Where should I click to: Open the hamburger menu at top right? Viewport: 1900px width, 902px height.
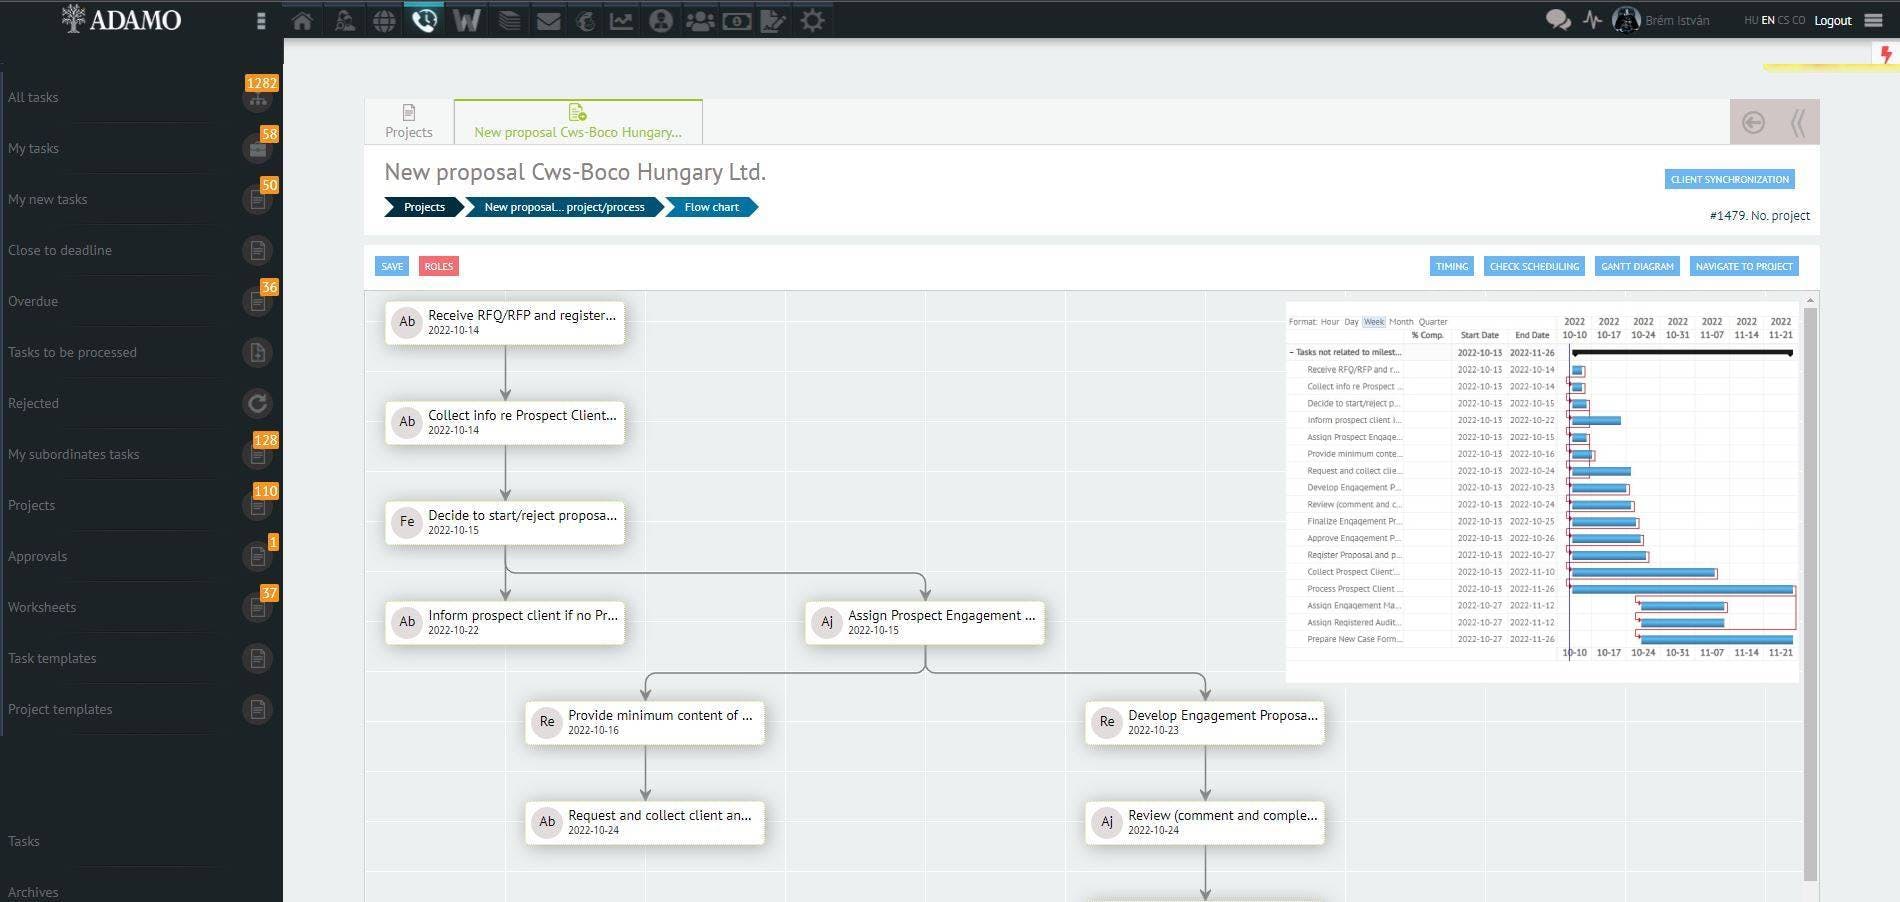1873,20
